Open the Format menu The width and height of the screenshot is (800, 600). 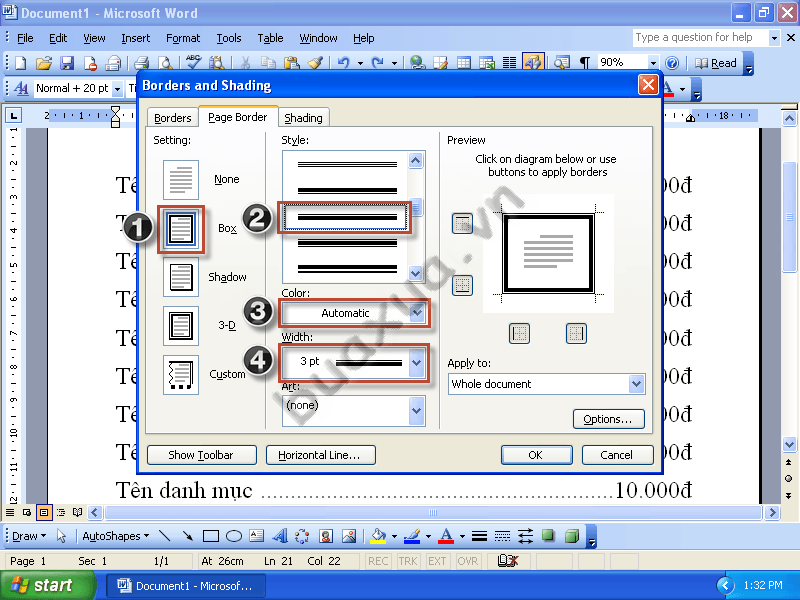point(183,38)
